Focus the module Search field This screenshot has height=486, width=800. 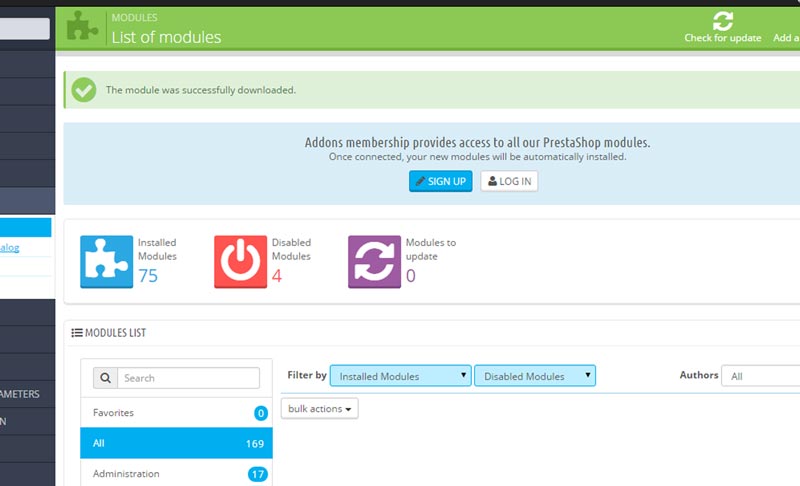pyautogui.click(x=188, y=378)
